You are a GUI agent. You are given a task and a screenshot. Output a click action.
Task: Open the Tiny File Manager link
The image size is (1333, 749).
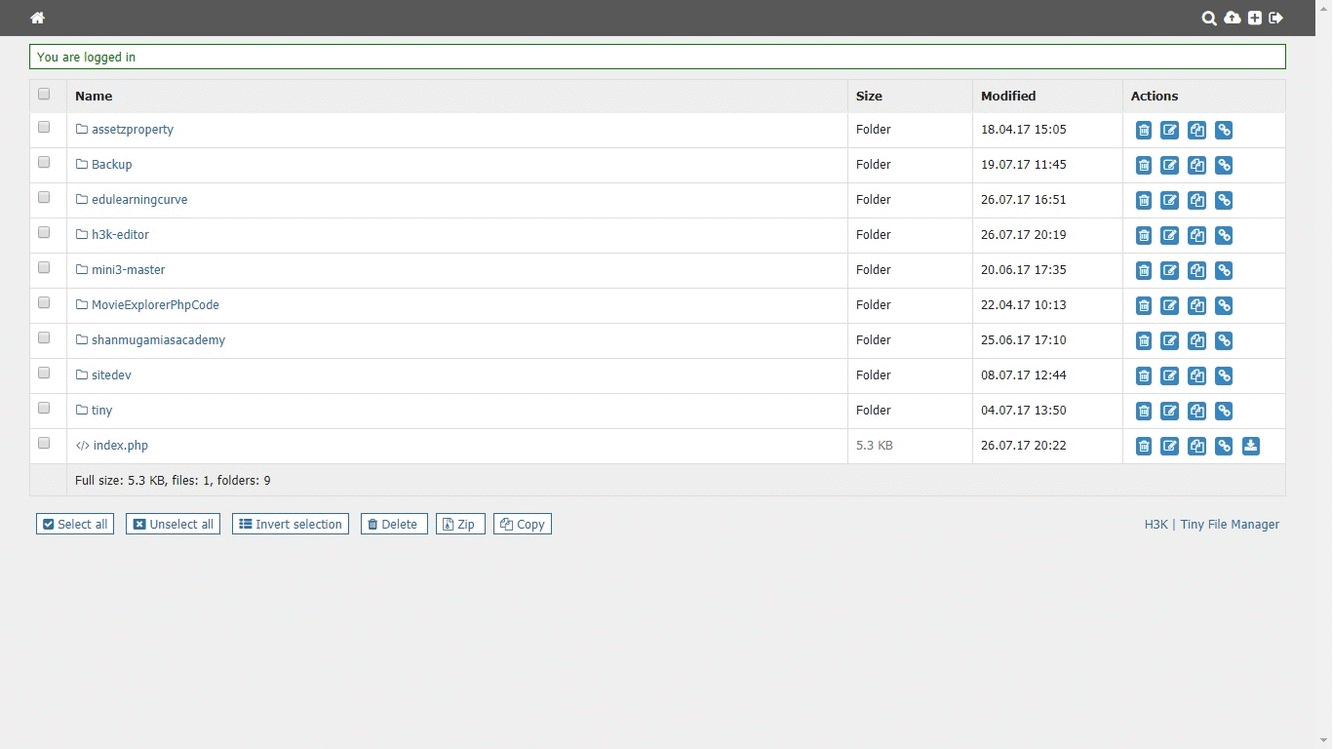pos(1229,524)
